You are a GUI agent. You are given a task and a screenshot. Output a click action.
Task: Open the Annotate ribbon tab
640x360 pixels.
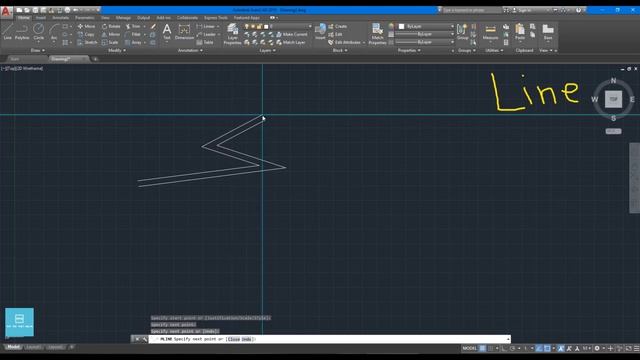(60, 18)
